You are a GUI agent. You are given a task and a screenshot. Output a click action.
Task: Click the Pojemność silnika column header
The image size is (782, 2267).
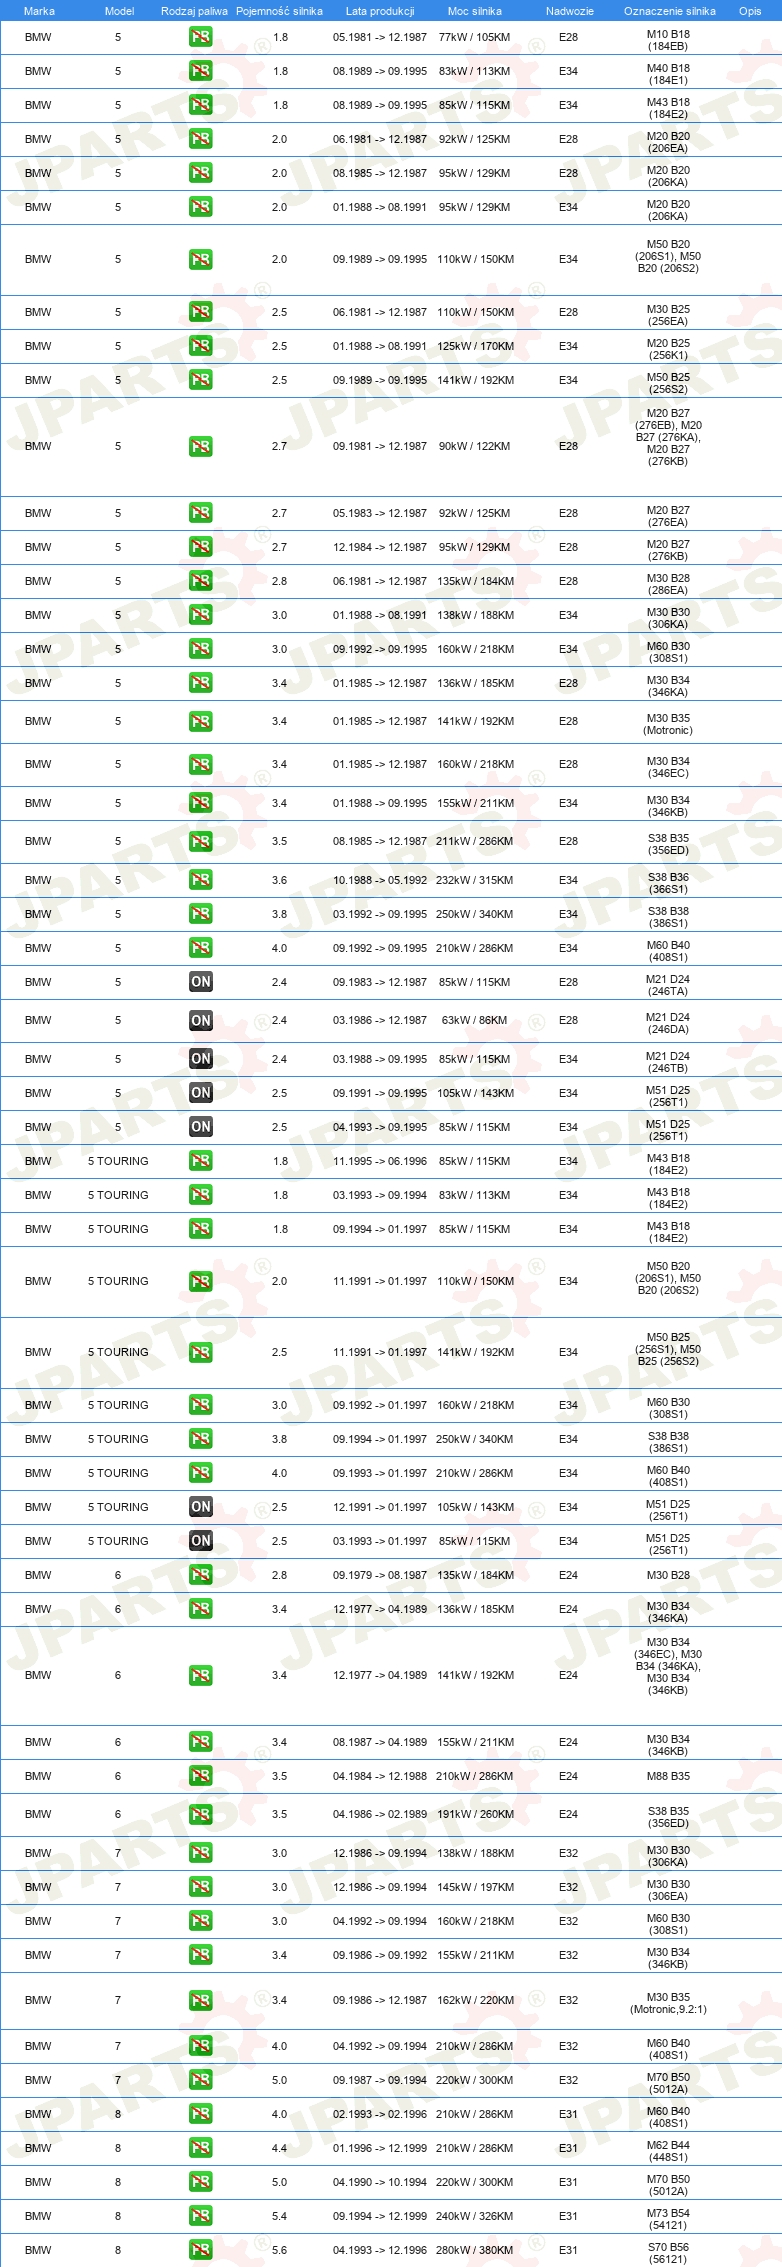279,11
